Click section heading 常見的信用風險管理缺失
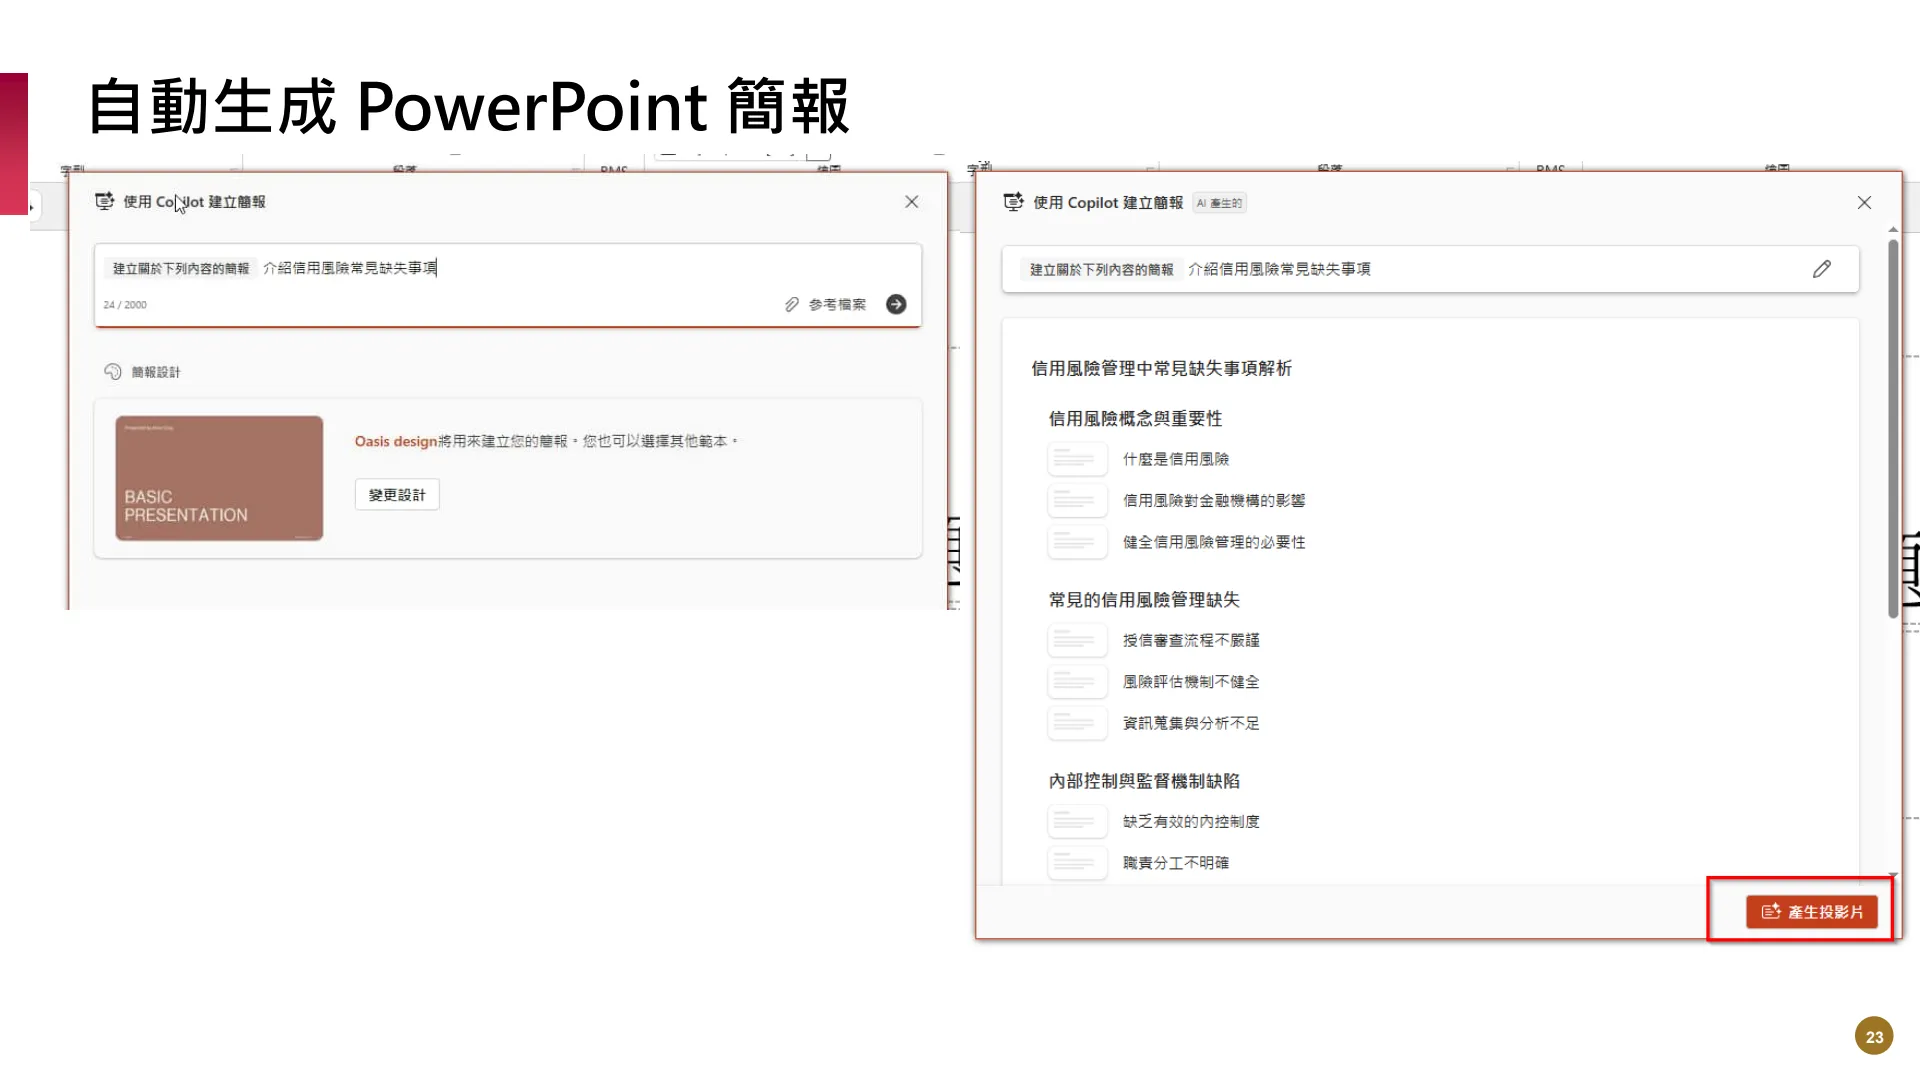Image resolution: width=1920 pixels, height=1080 pixels. pos(1144,600)
